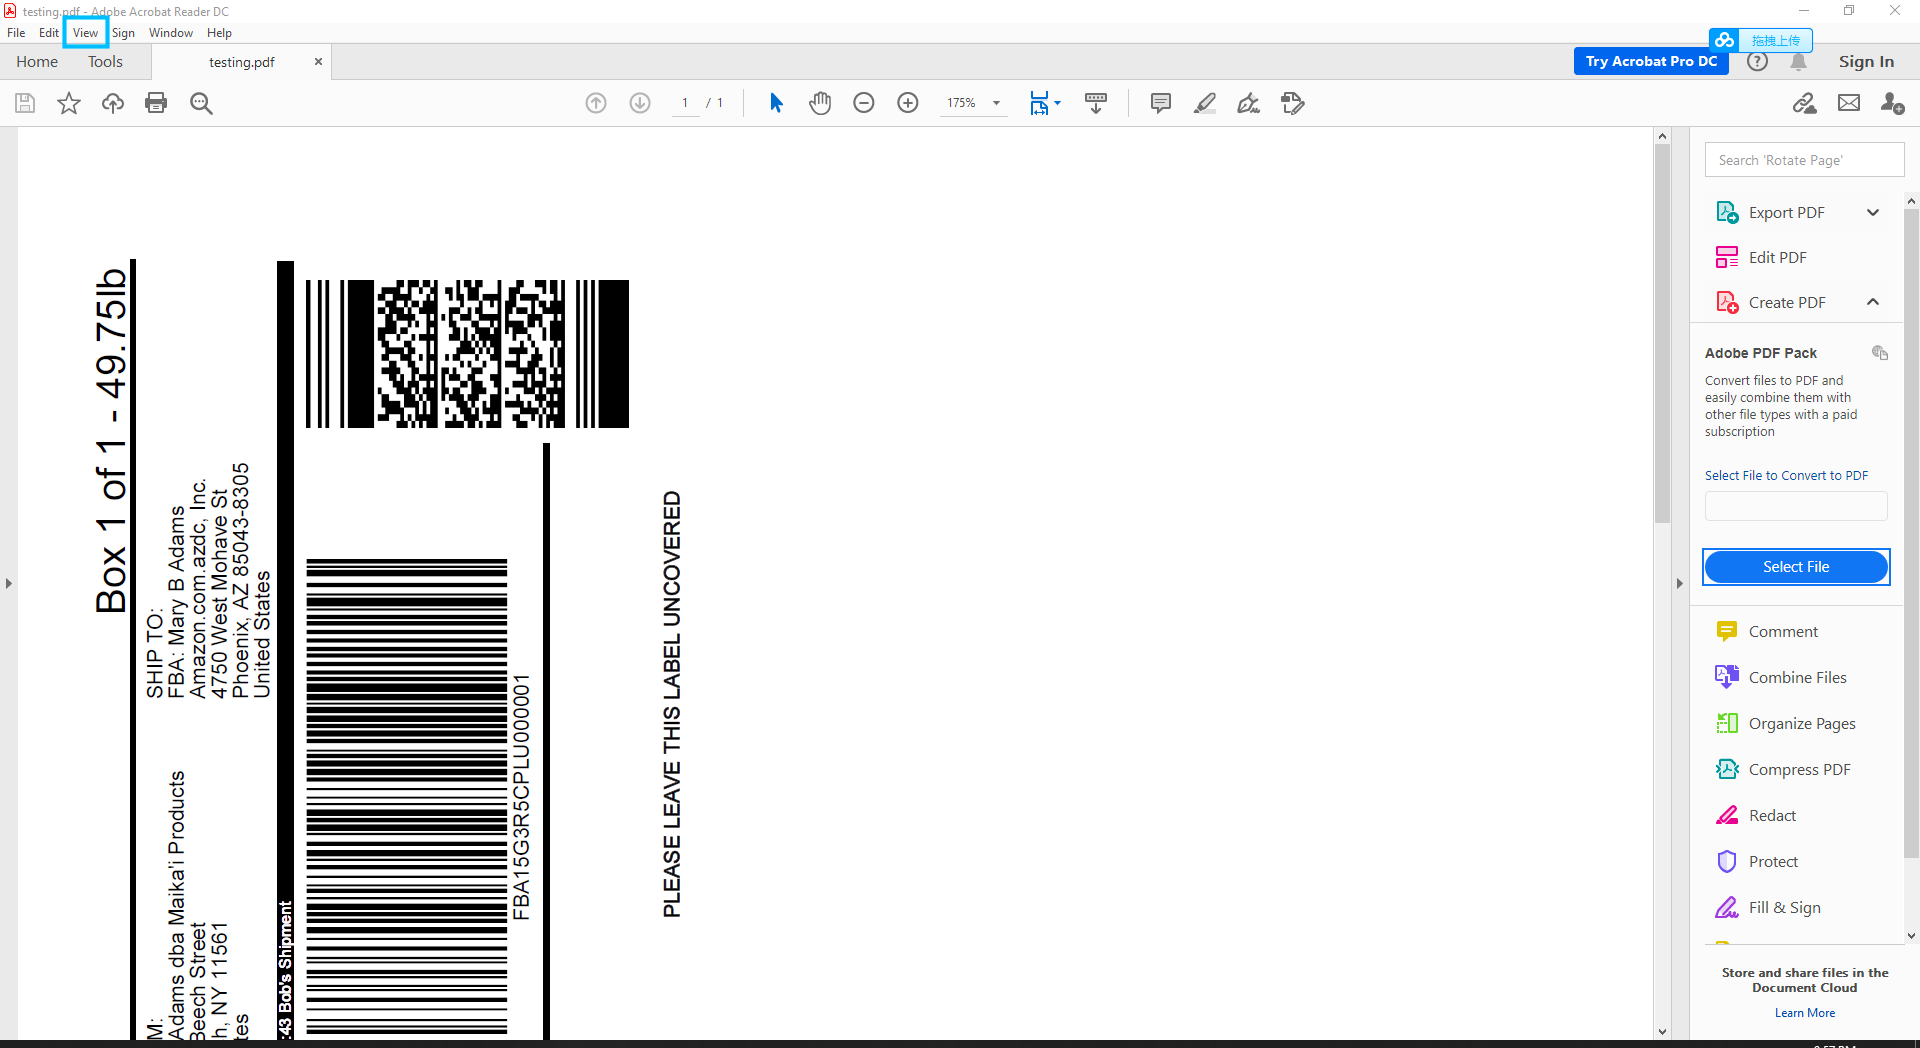1920x1048 pixels.
Task: Click the Learn More link
Action: 1804,1013
